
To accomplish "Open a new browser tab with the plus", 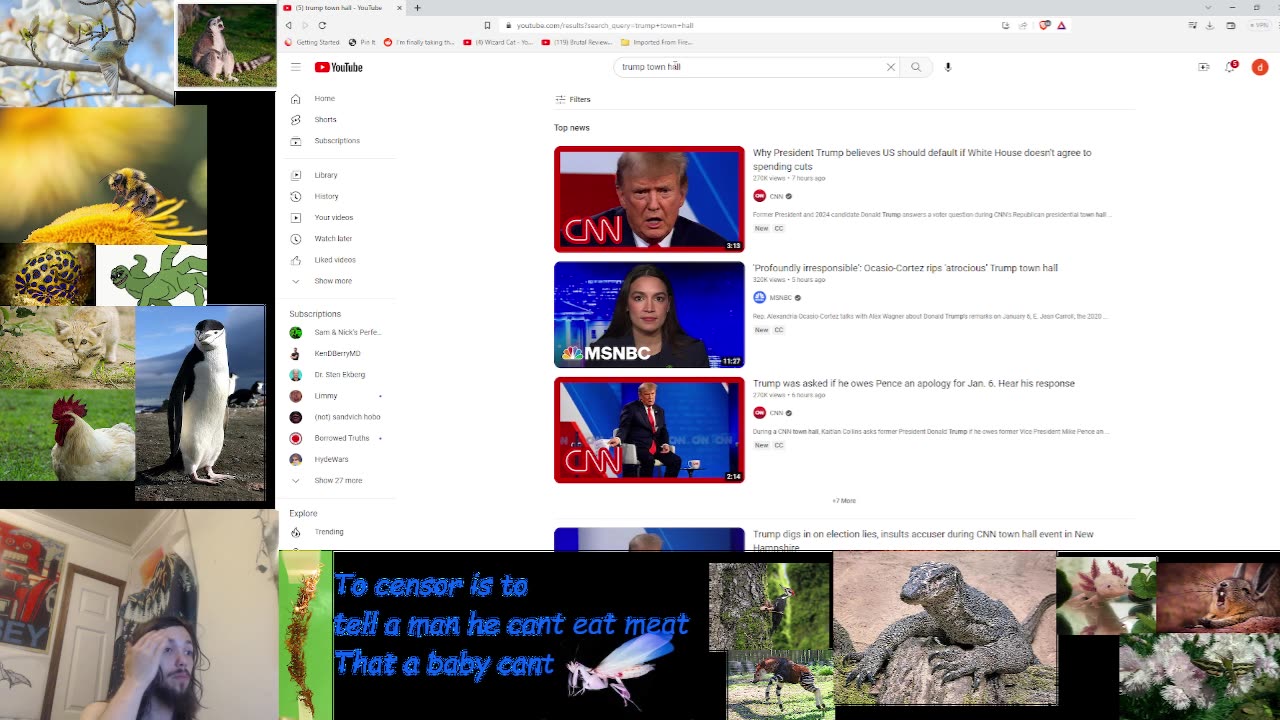I will 417,7.
